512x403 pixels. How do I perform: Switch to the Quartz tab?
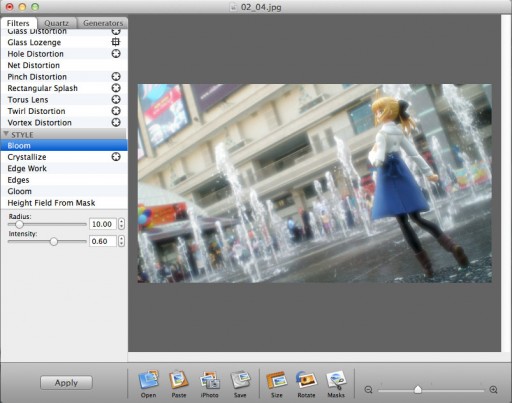56,23
